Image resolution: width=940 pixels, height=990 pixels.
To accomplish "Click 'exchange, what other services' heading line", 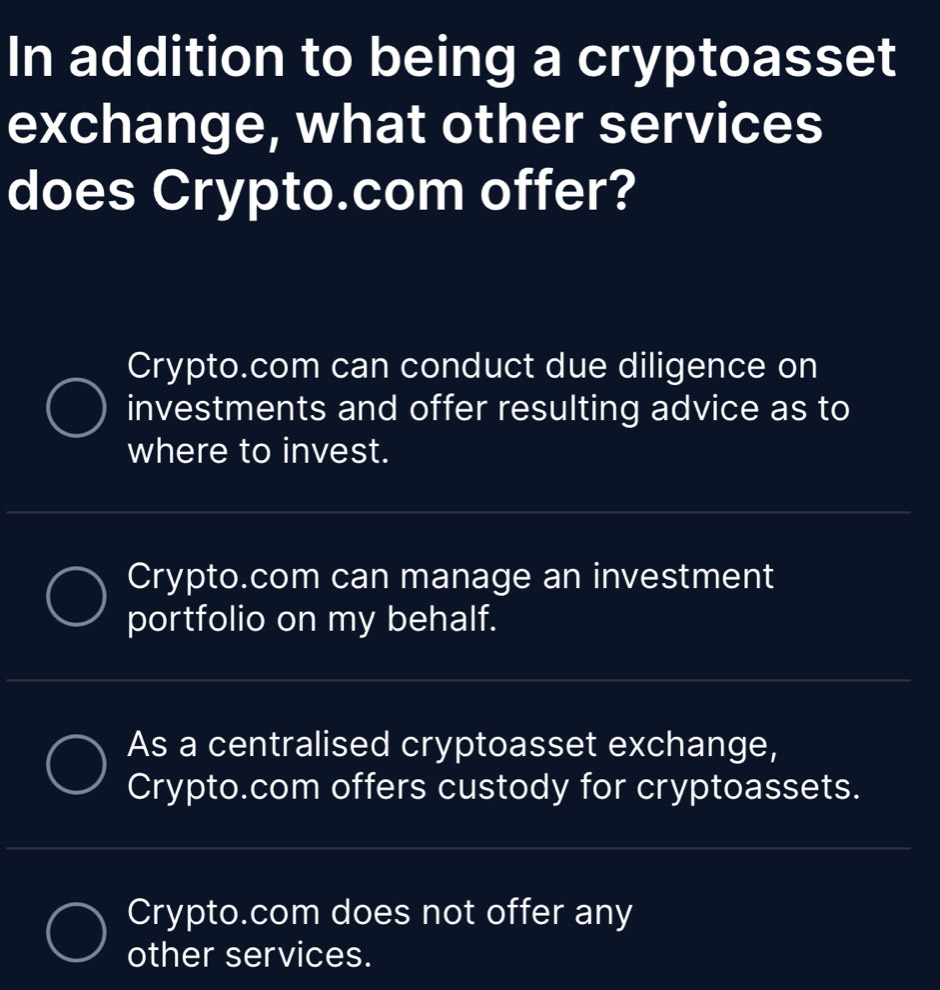I will point(415,125).
